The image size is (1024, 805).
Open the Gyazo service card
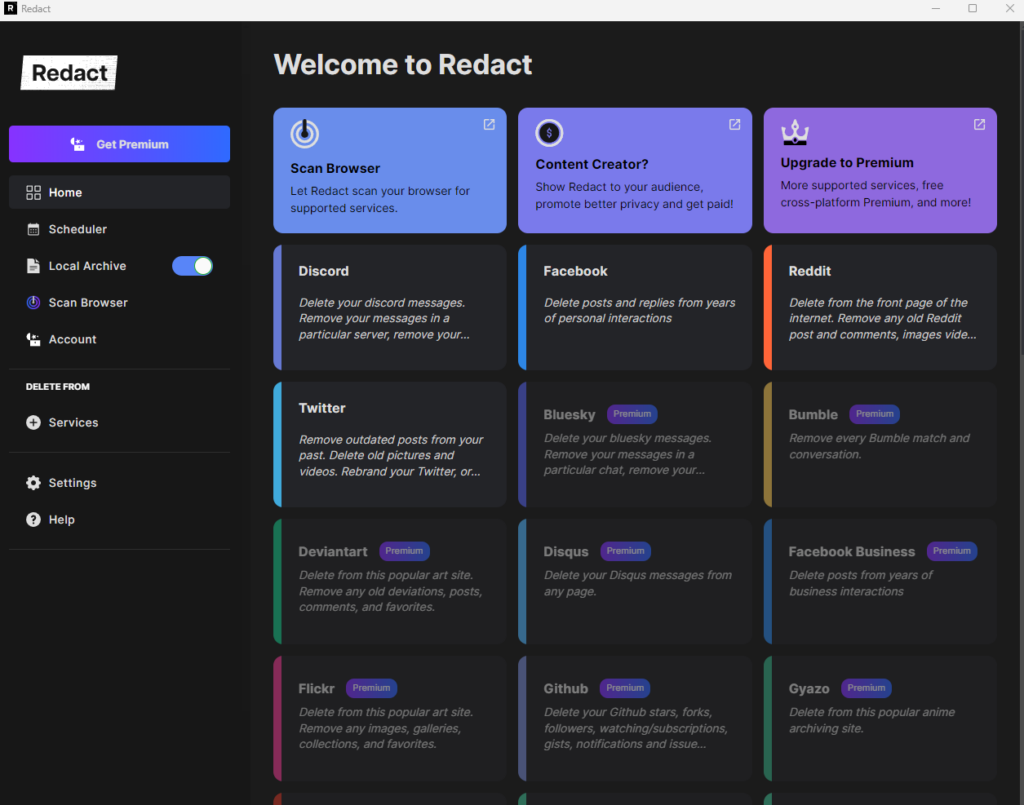tap(880, 719)
